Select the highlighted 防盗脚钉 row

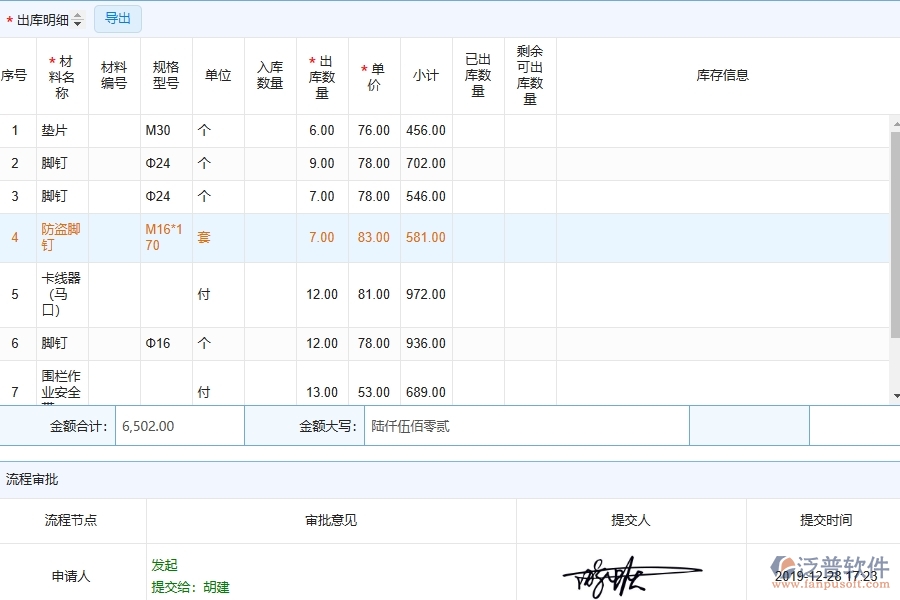pyautogui.click(x=60, y=237)
